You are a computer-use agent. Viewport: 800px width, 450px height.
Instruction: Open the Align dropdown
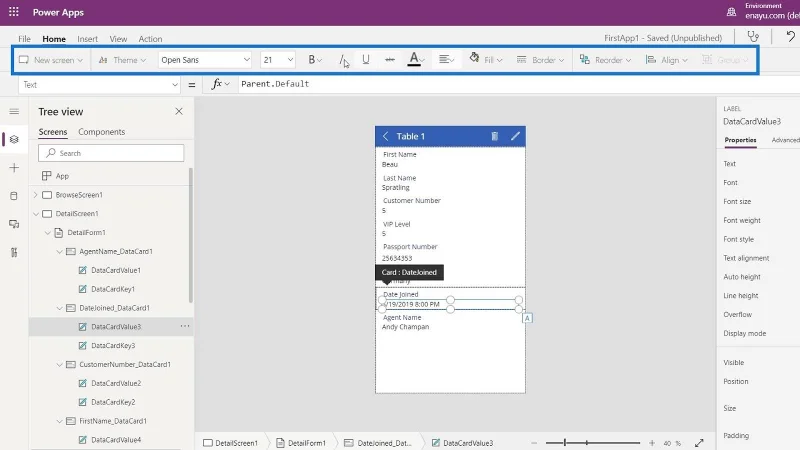click(x=666, y=60)
